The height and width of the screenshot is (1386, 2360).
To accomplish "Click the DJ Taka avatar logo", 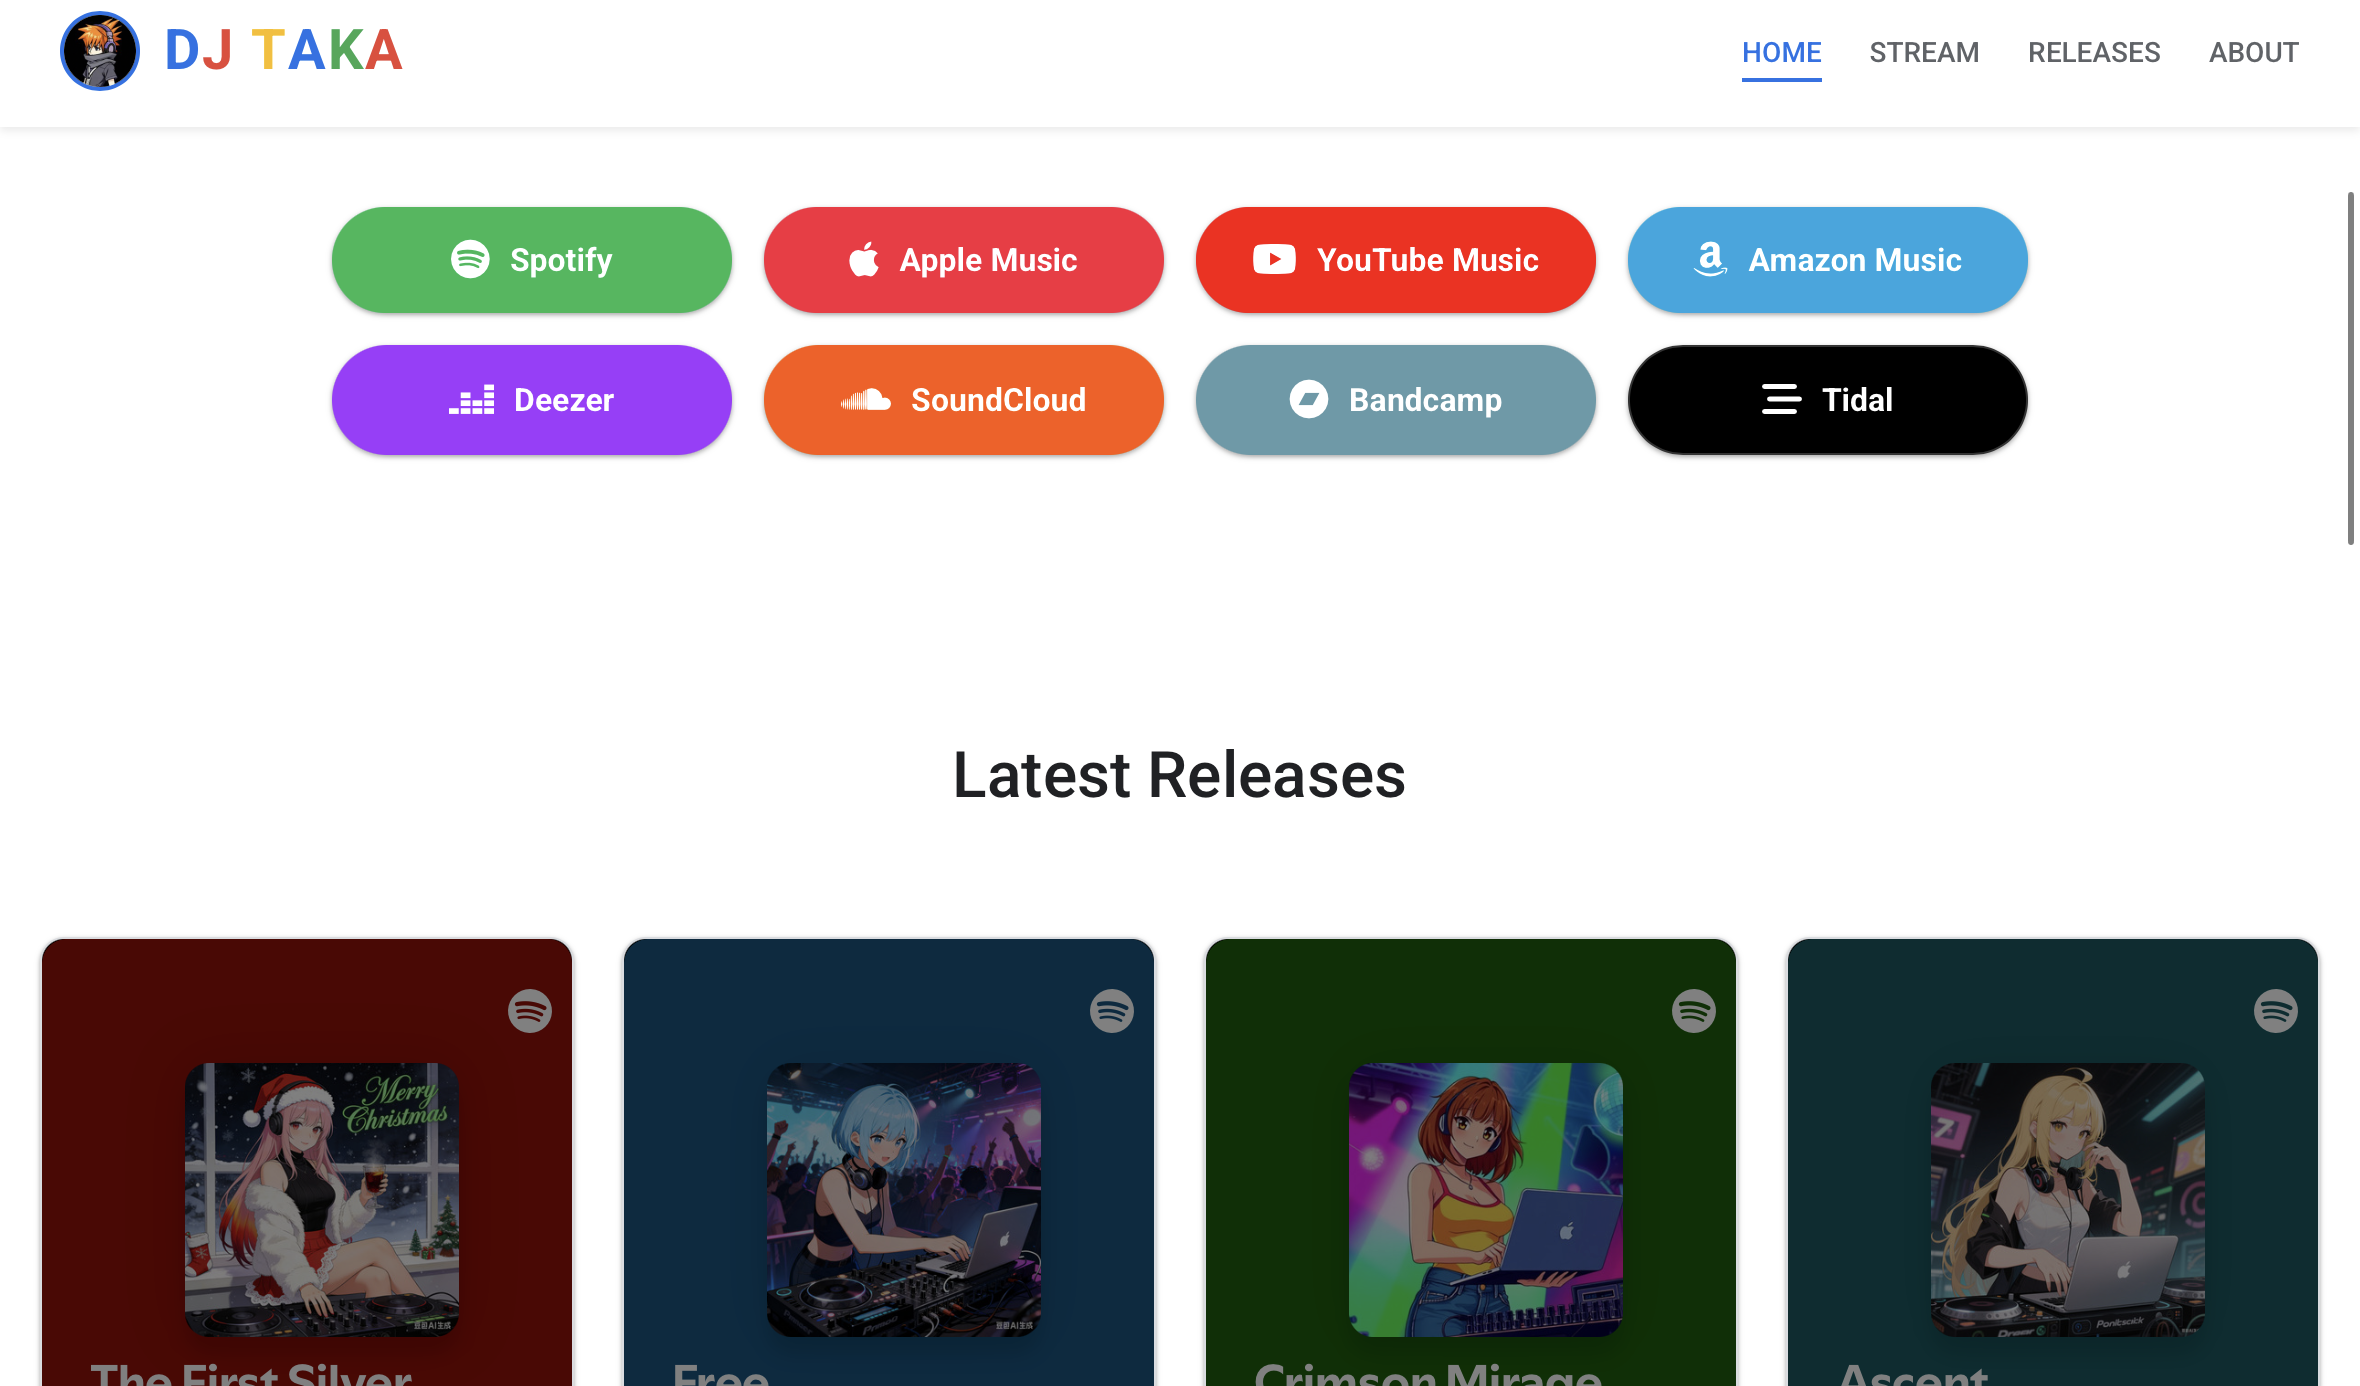I will point(99,51).
